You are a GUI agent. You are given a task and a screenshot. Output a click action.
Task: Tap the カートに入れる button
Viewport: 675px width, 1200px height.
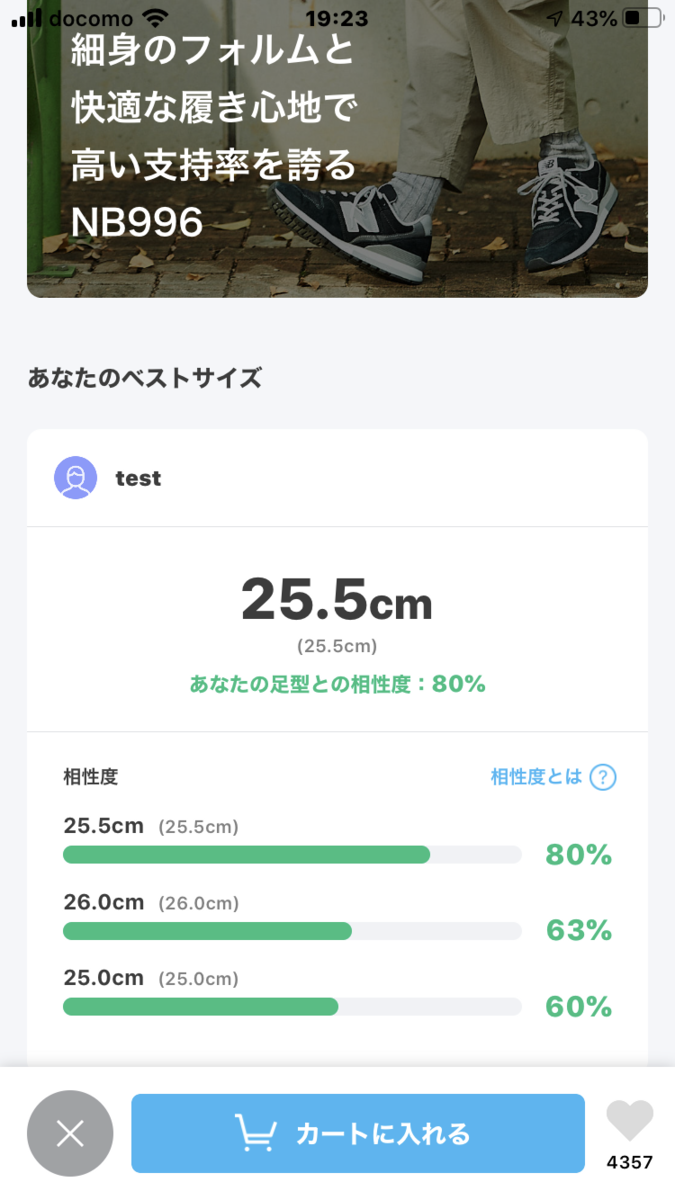click(358, 1133)
